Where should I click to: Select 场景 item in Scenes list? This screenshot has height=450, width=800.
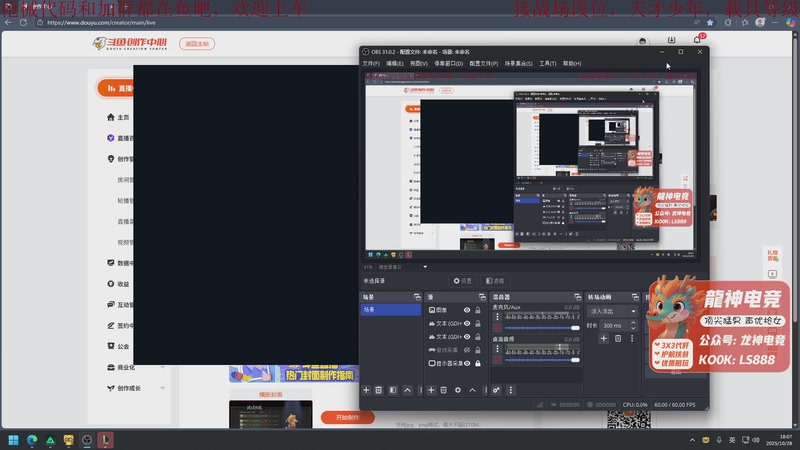tap(391, 310)
